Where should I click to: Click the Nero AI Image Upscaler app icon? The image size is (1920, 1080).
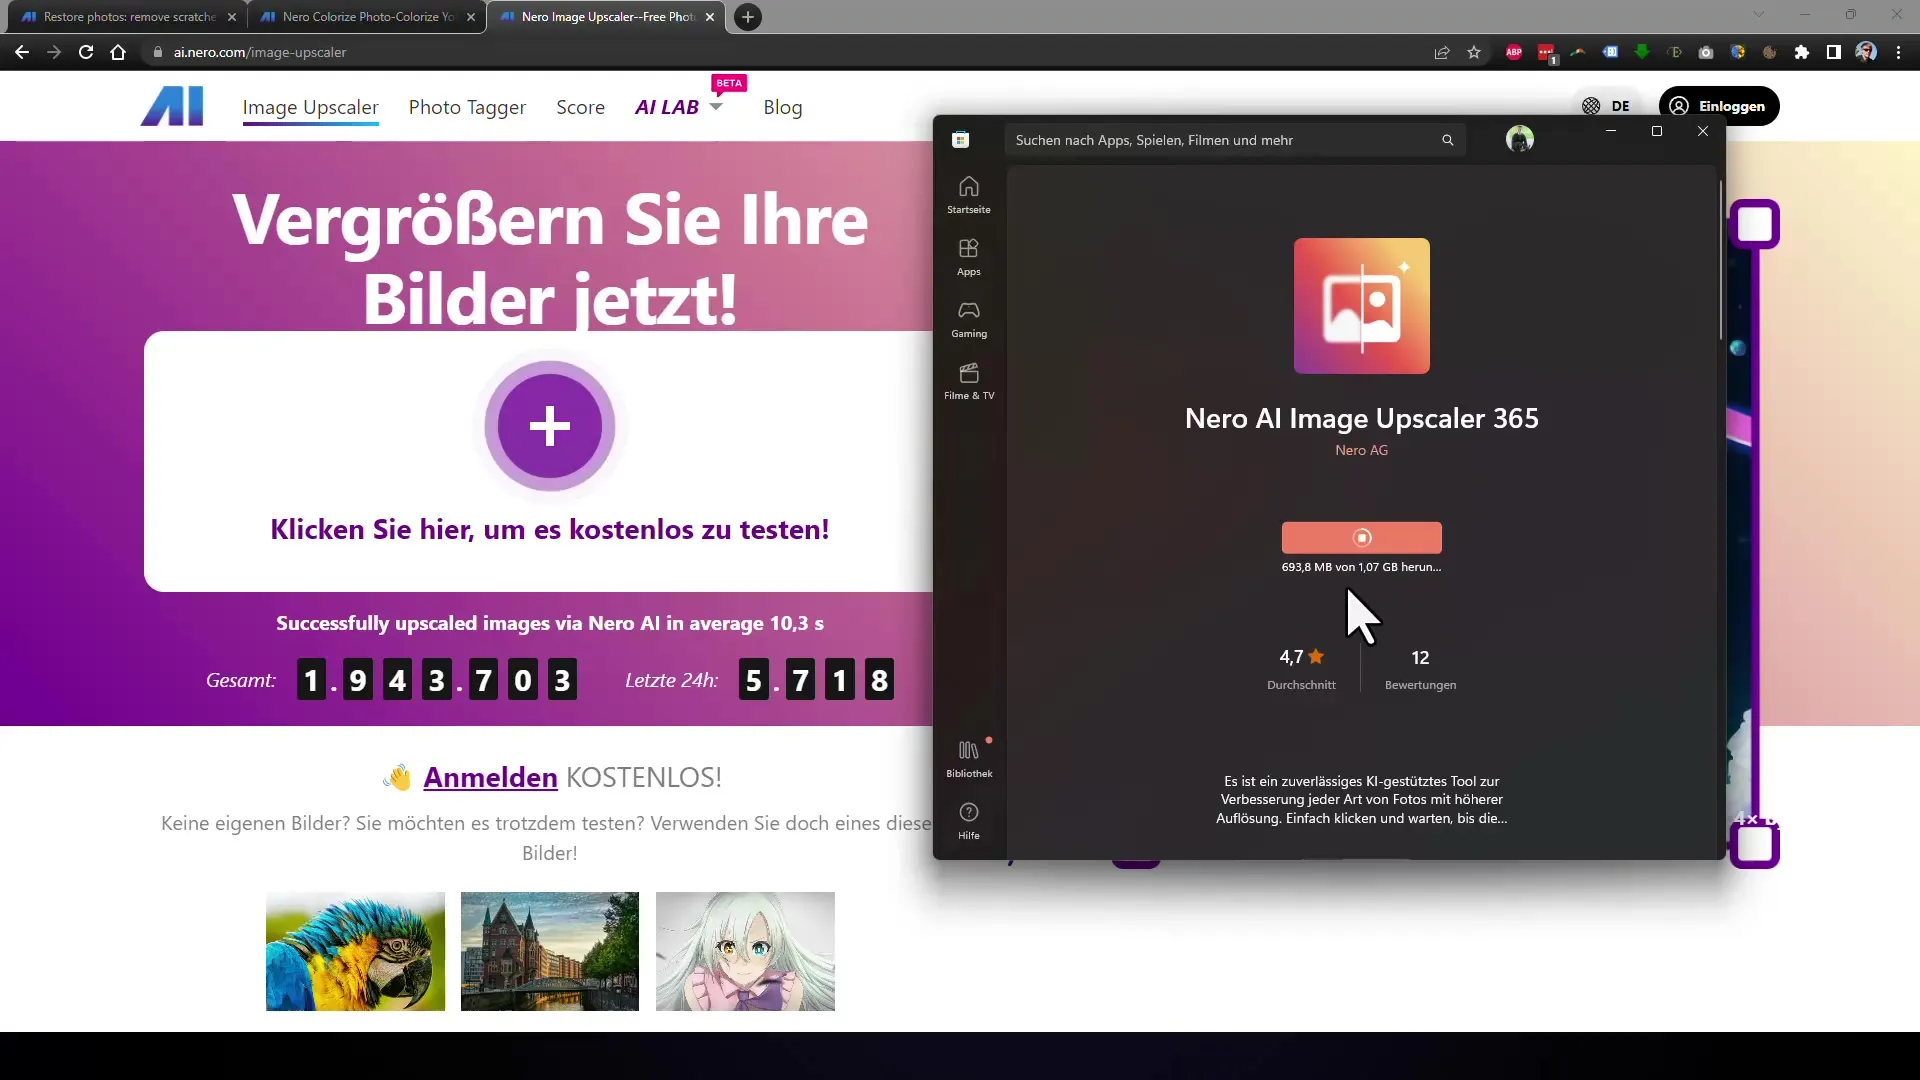click(1362, 306)
